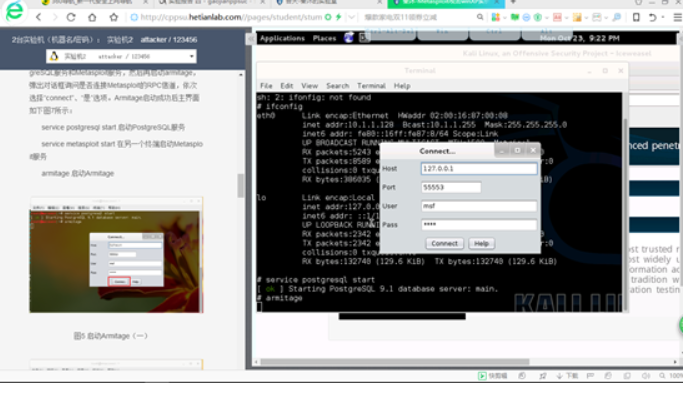Click the flag icon in the browser status bar
The height and width of the screenshot is (396, 683).
click(590, 376)
